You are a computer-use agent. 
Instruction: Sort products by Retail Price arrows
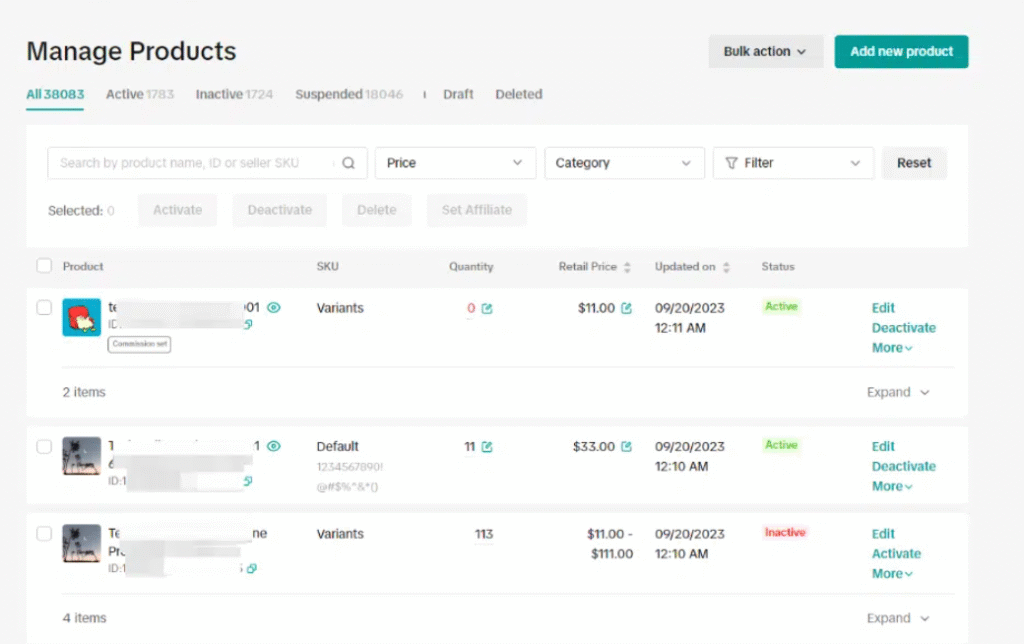coord(628,266)
